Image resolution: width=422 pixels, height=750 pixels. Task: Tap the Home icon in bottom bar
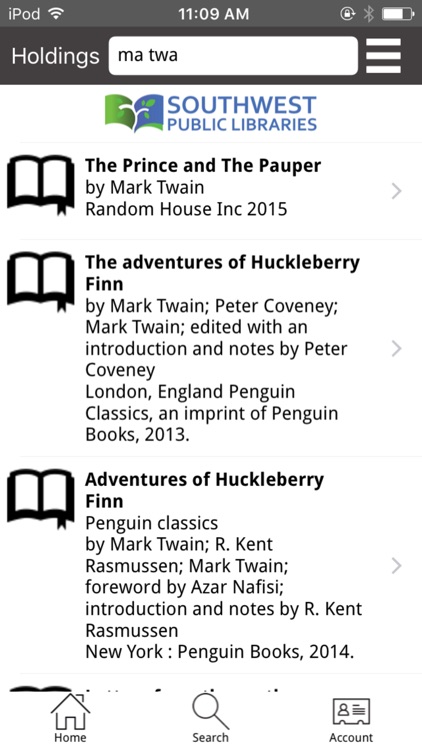pyautogui.click(x=70, y=711)
